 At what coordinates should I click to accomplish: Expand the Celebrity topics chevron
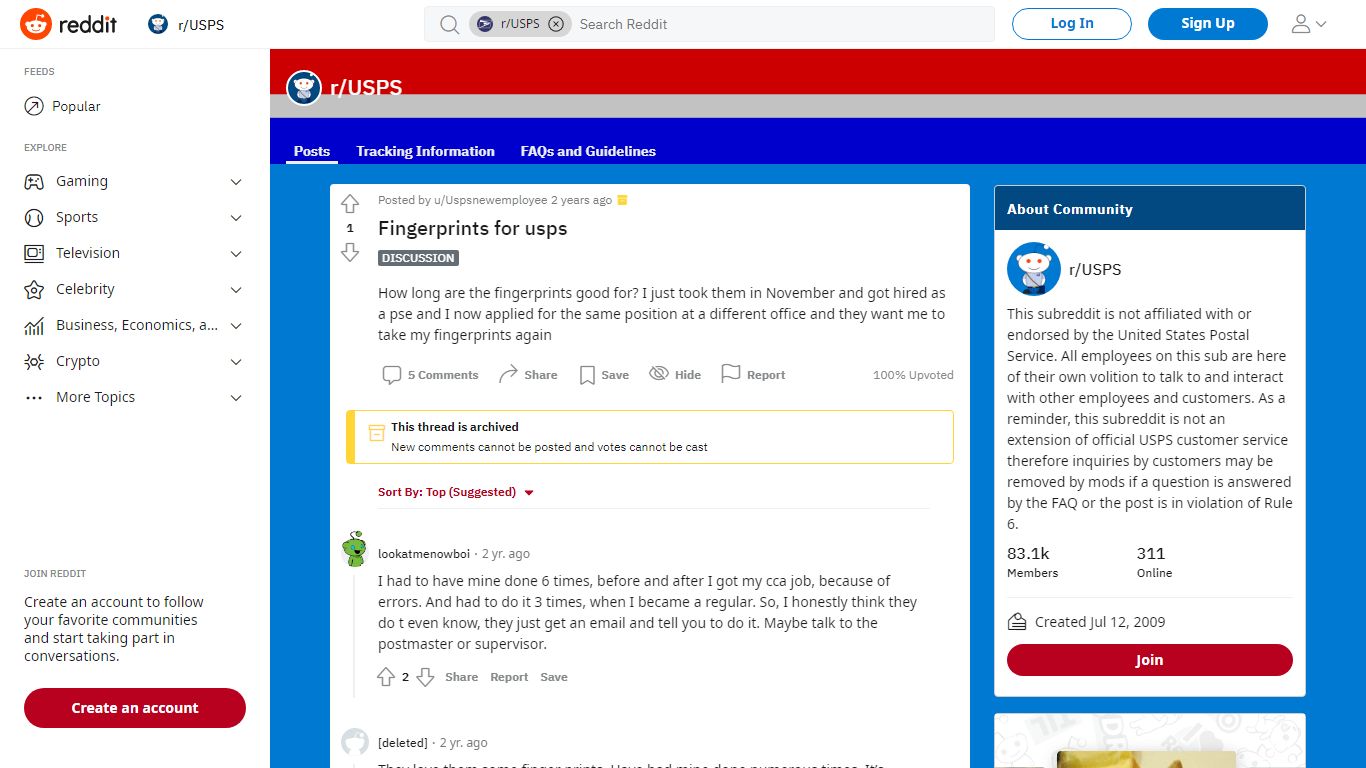click(236, 290)
